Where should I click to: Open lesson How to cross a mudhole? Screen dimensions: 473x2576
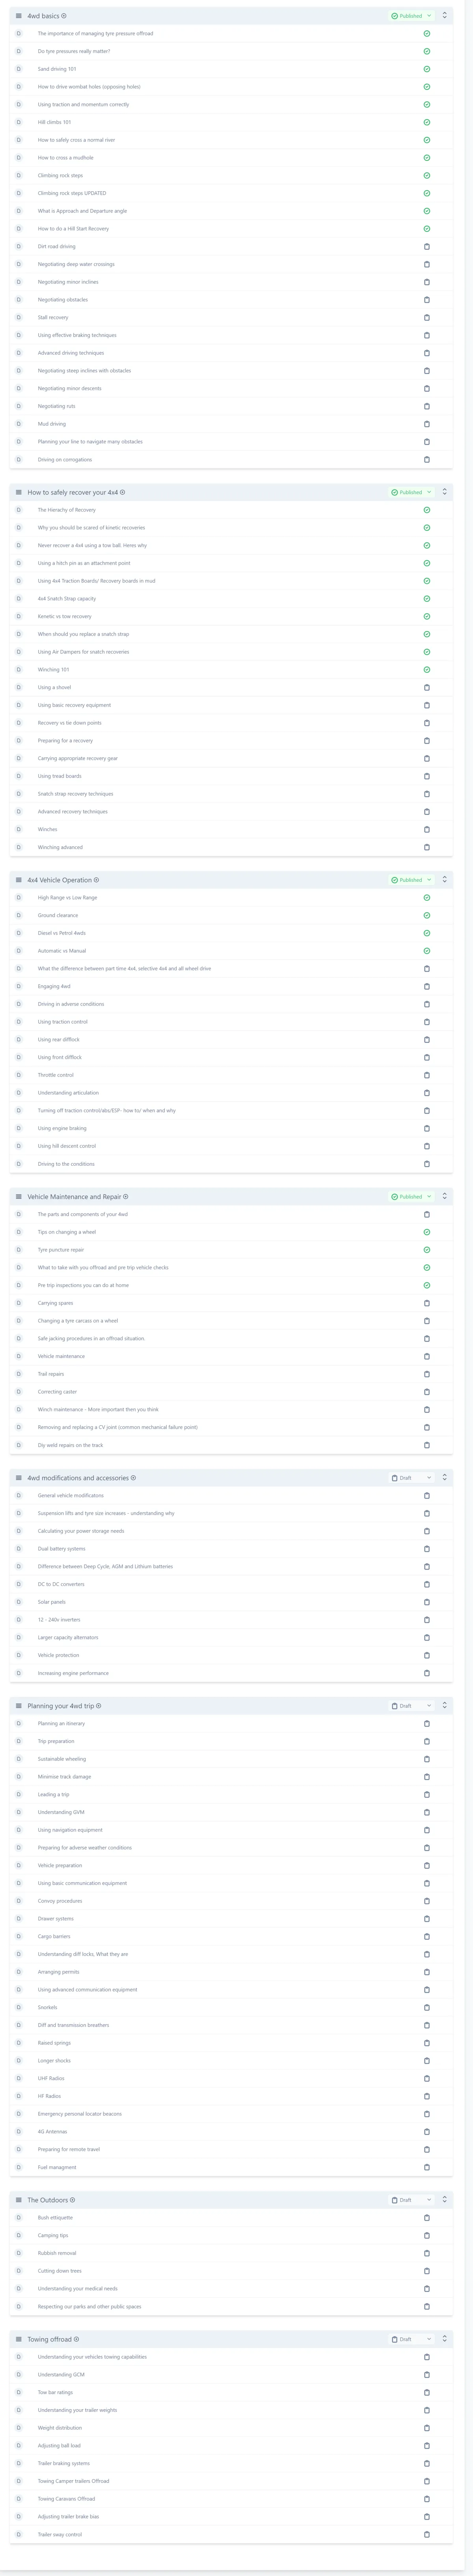pos(66,158)
